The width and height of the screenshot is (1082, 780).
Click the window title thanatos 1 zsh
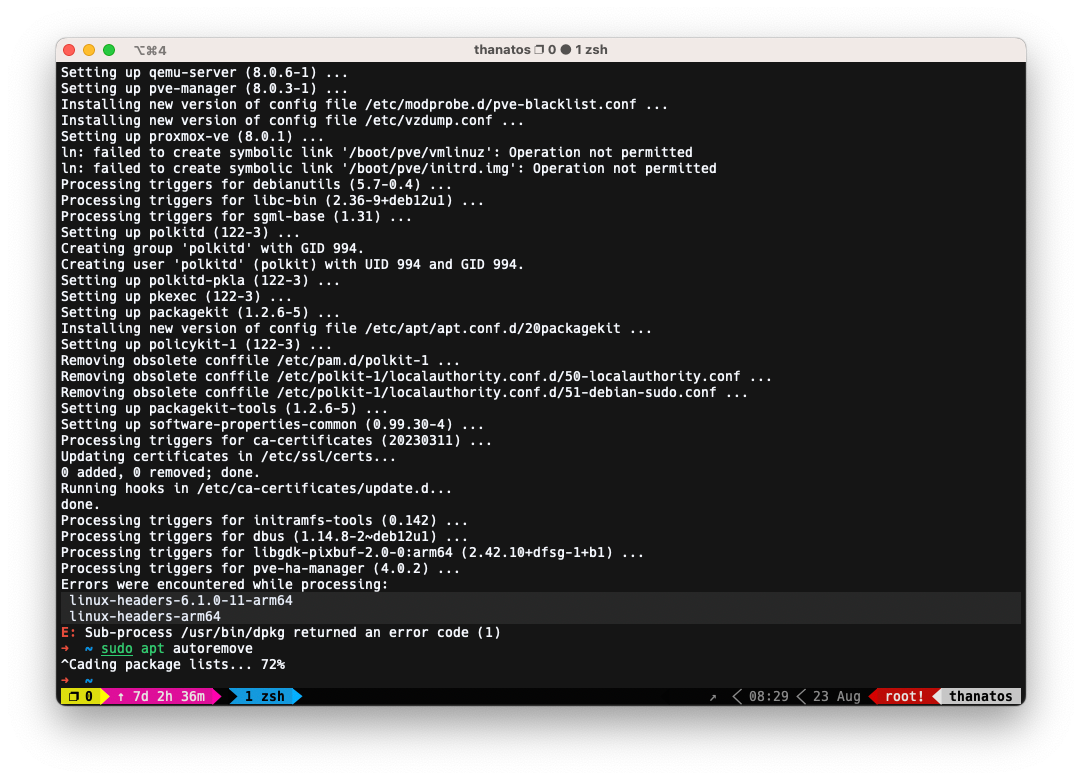[540, 50]
